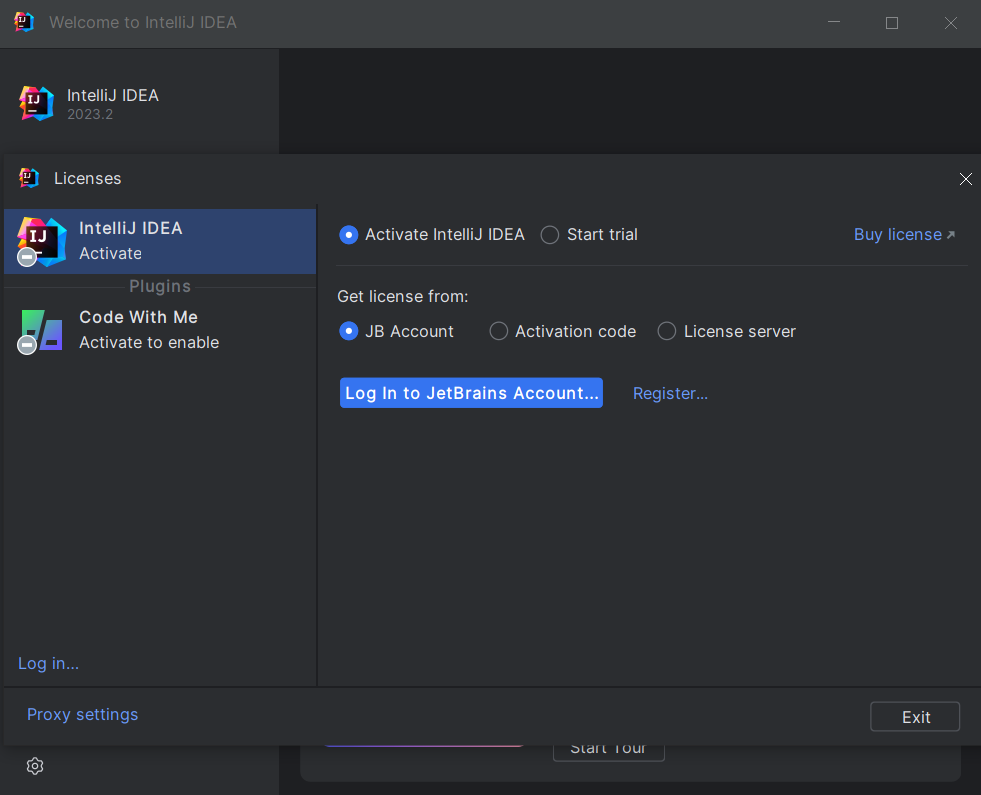Viewport: 981px width, 795px height.
Task: Click the Code With Me plugin icon
Action: point(41,330)
